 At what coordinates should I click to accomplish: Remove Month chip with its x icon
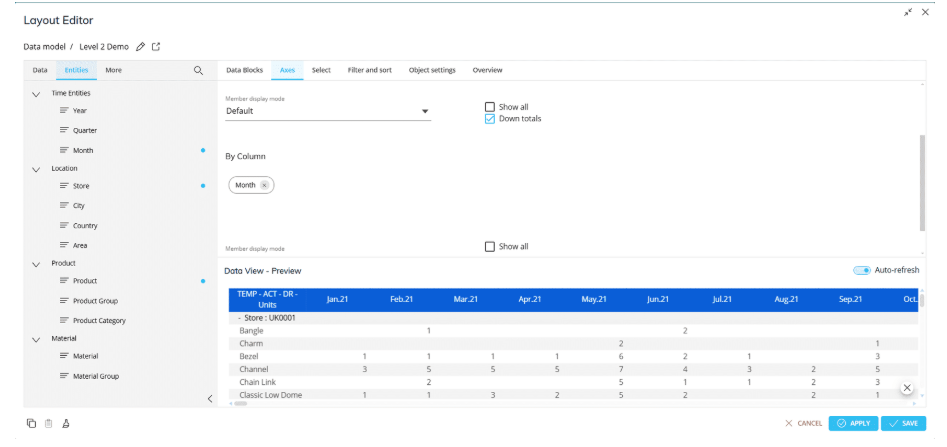264,185
